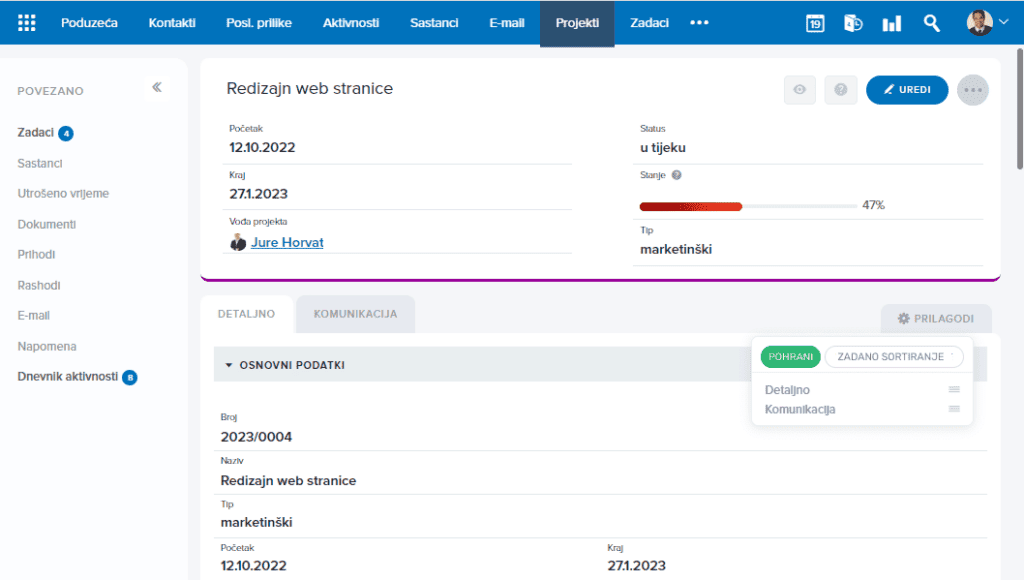This screenshot has width=1024, height=580.
Task: Click the search magnifier icon
Action: [x=931, y=24]
